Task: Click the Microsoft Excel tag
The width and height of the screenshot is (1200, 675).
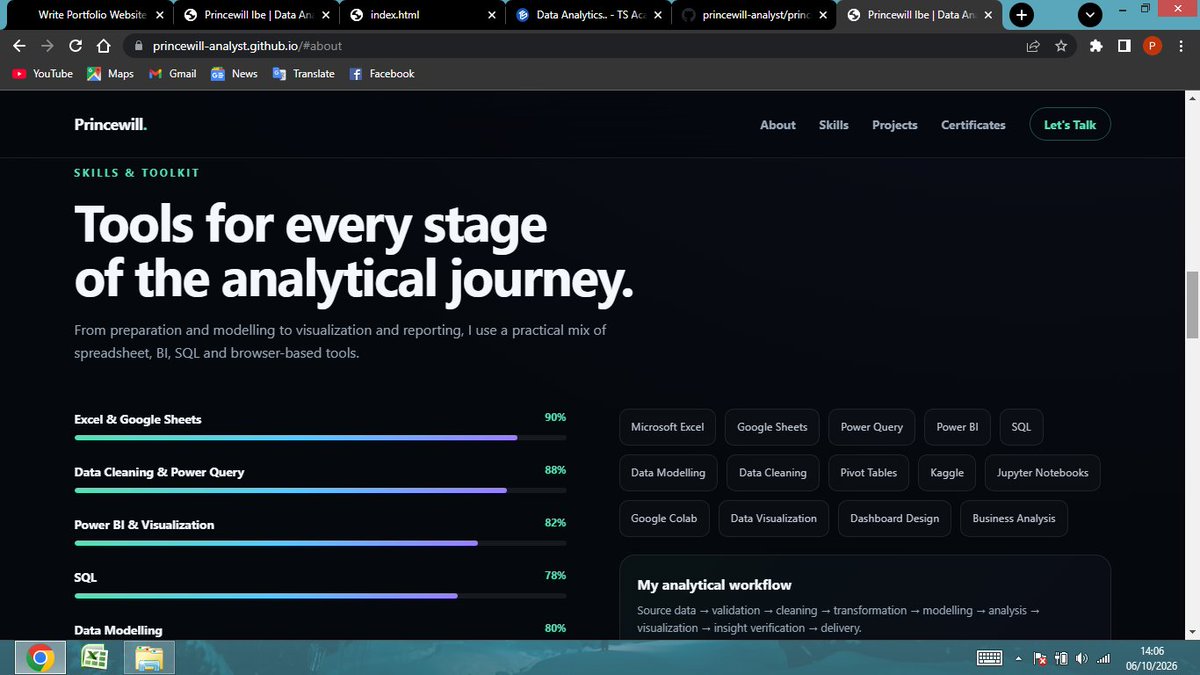Action: (667, 427)
